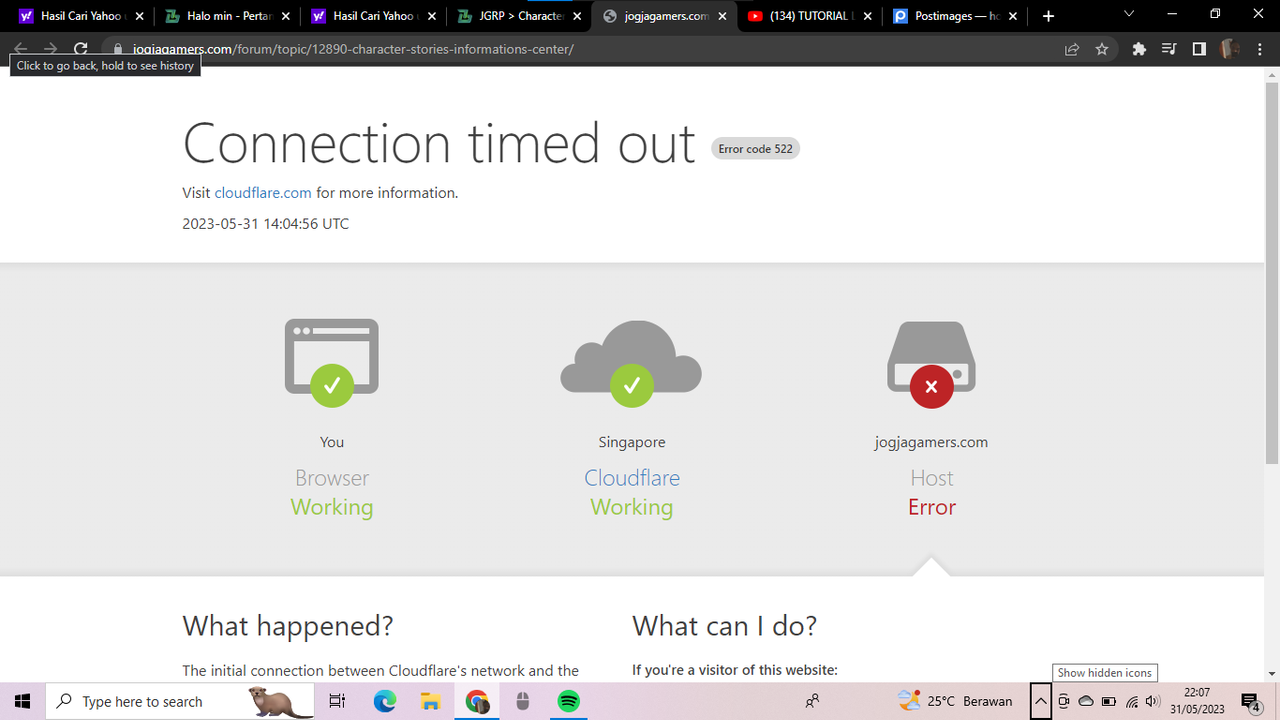Reload the page with the refresh icon
The width and height of the screenshot is (1280, 720).
81,48
